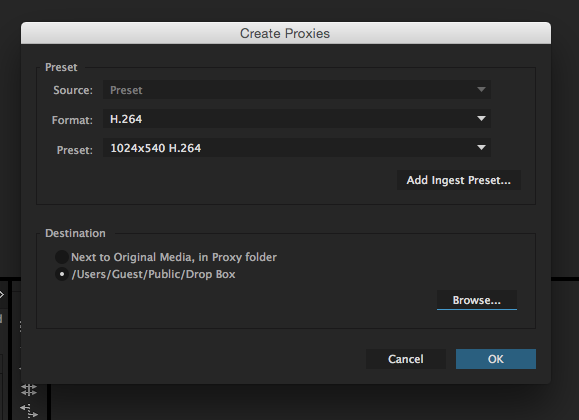Choose Next to Original Media radio option
579x420 pixels.
tap(61, 257)
